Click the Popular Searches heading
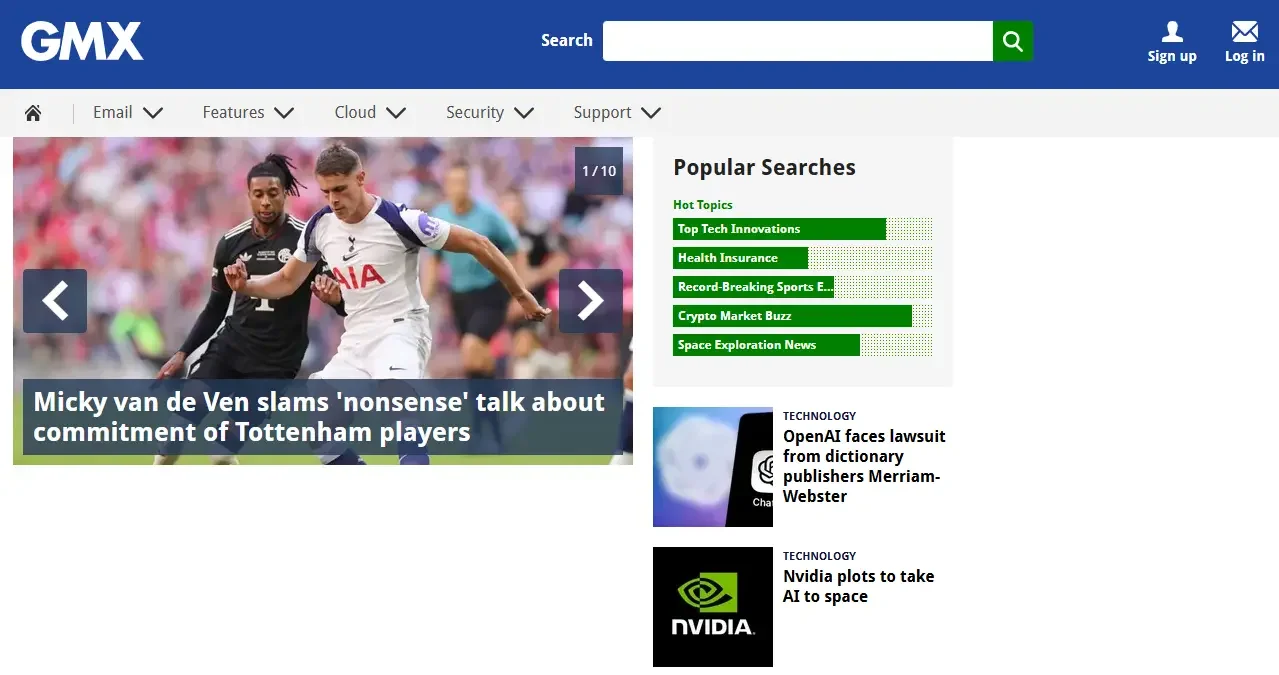This screenshot has height=675, width=1279. click(x=764, y=168)
